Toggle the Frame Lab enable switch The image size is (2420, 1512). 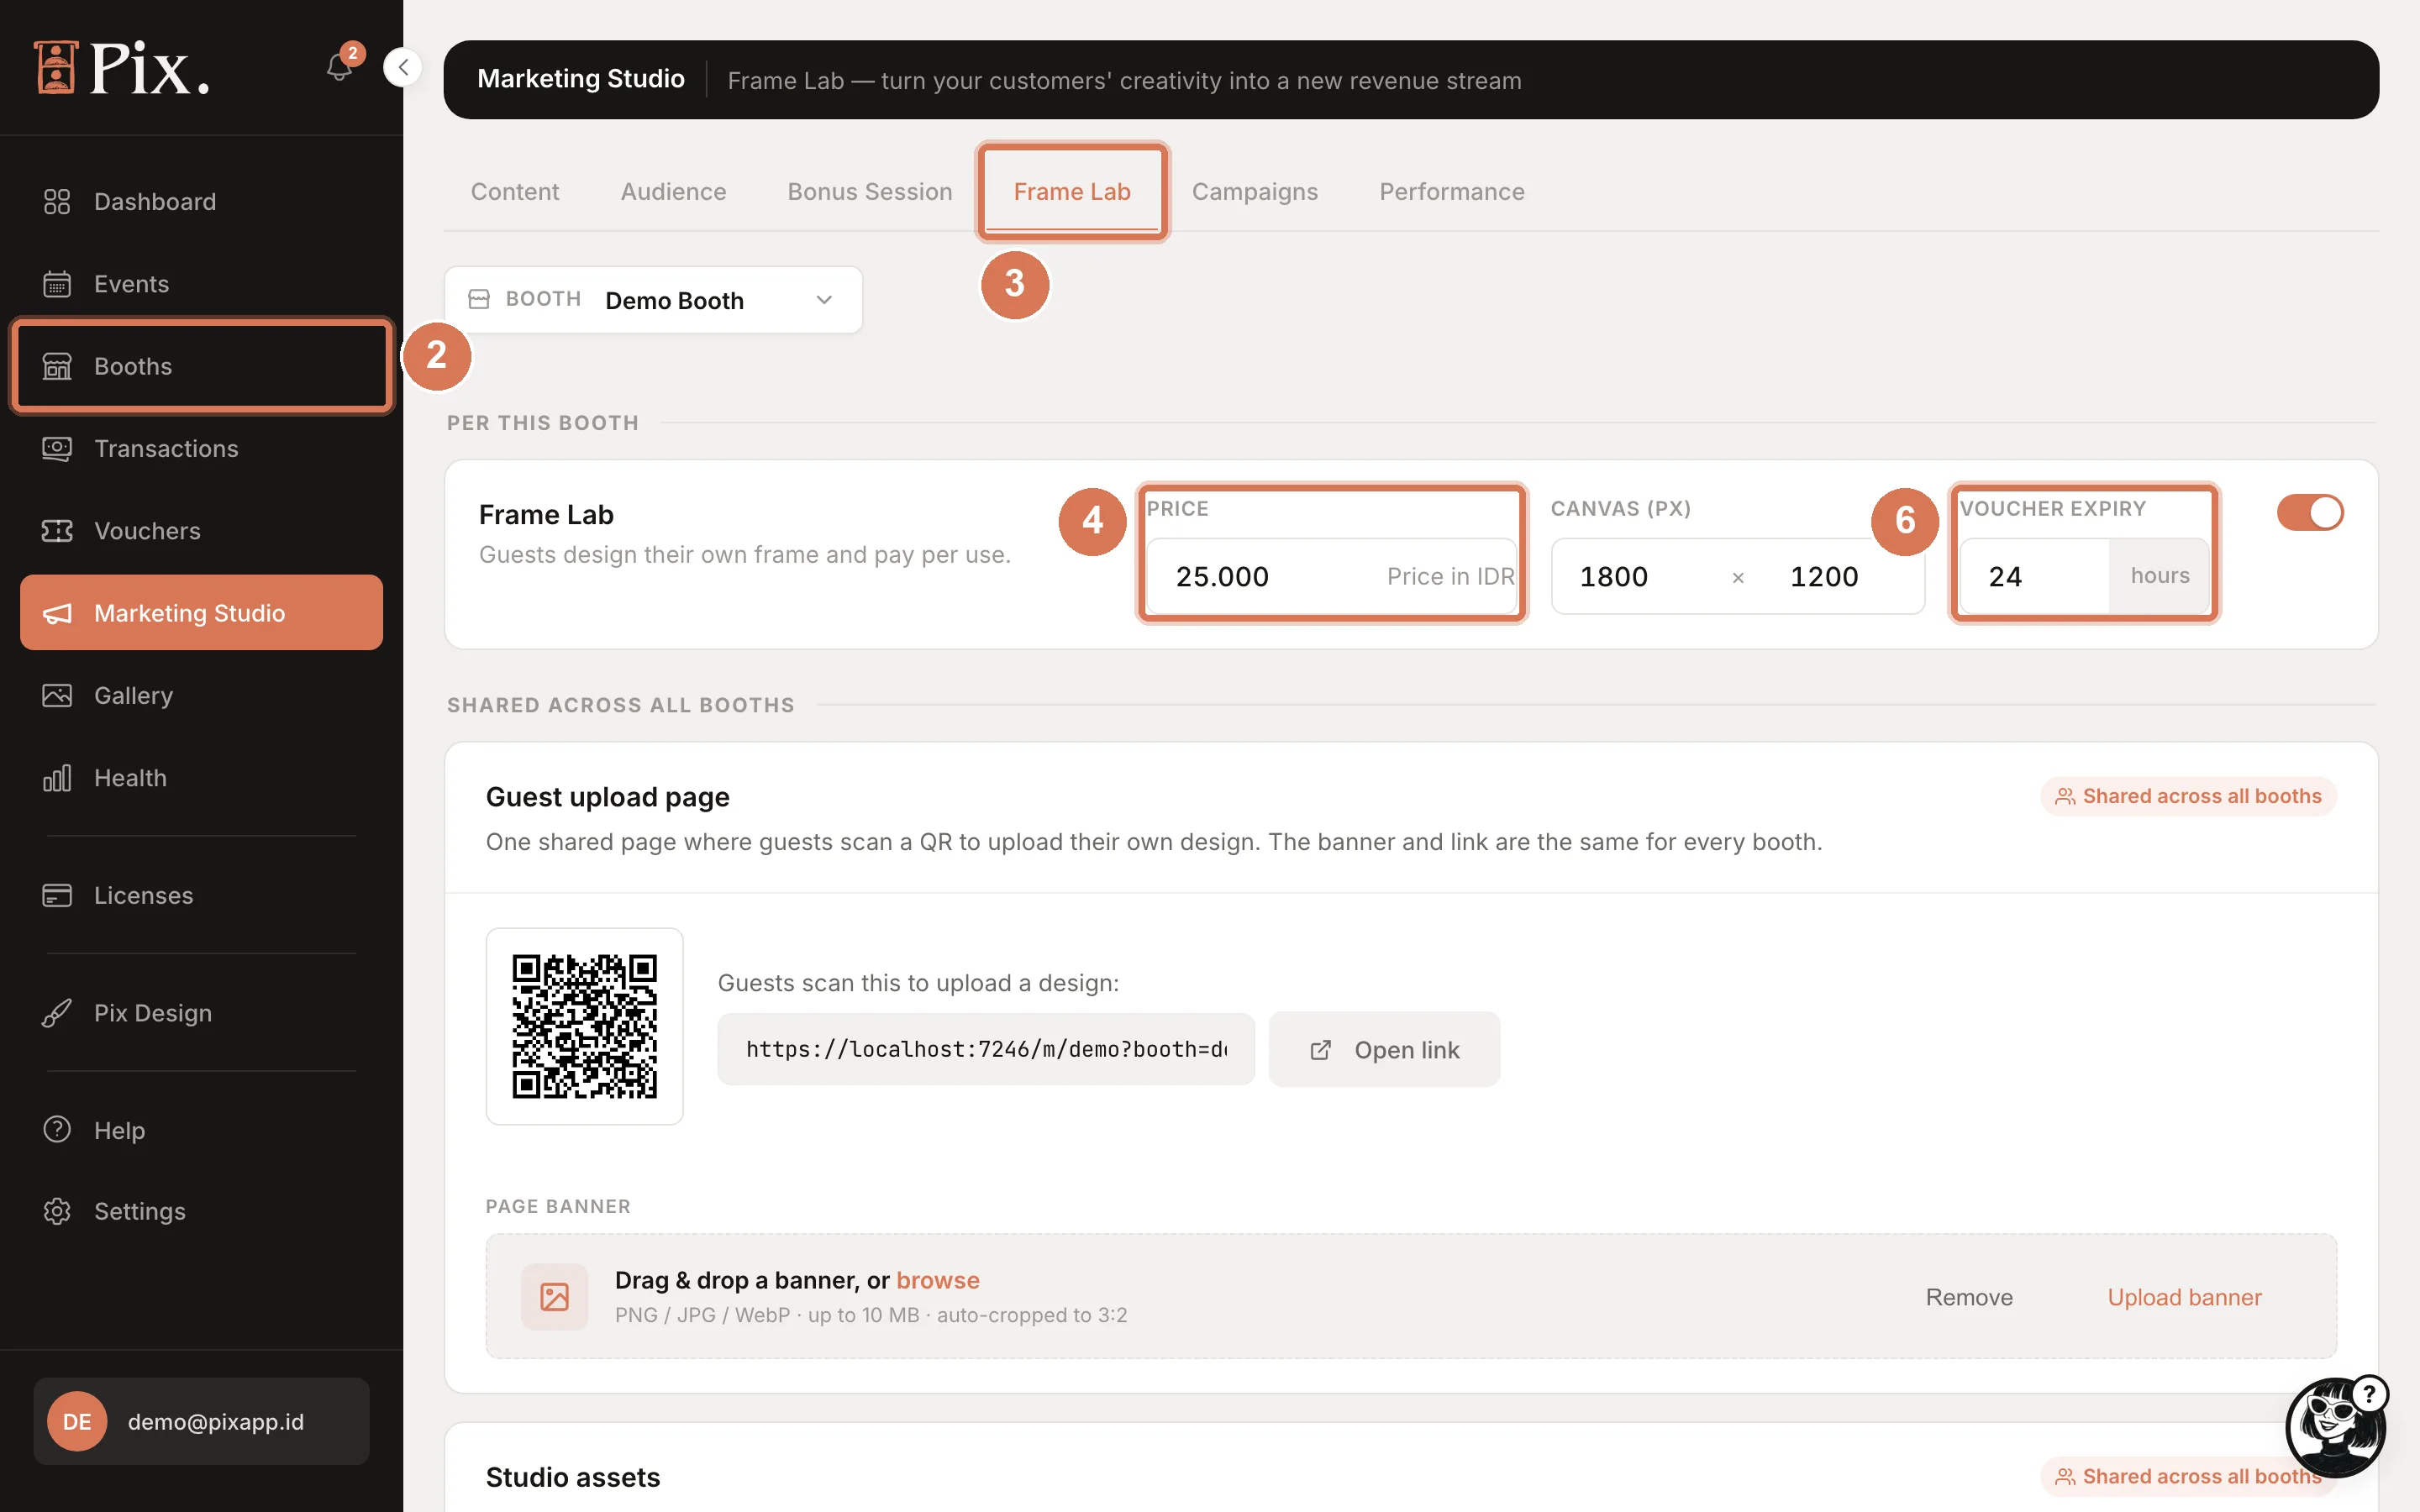2310,512
